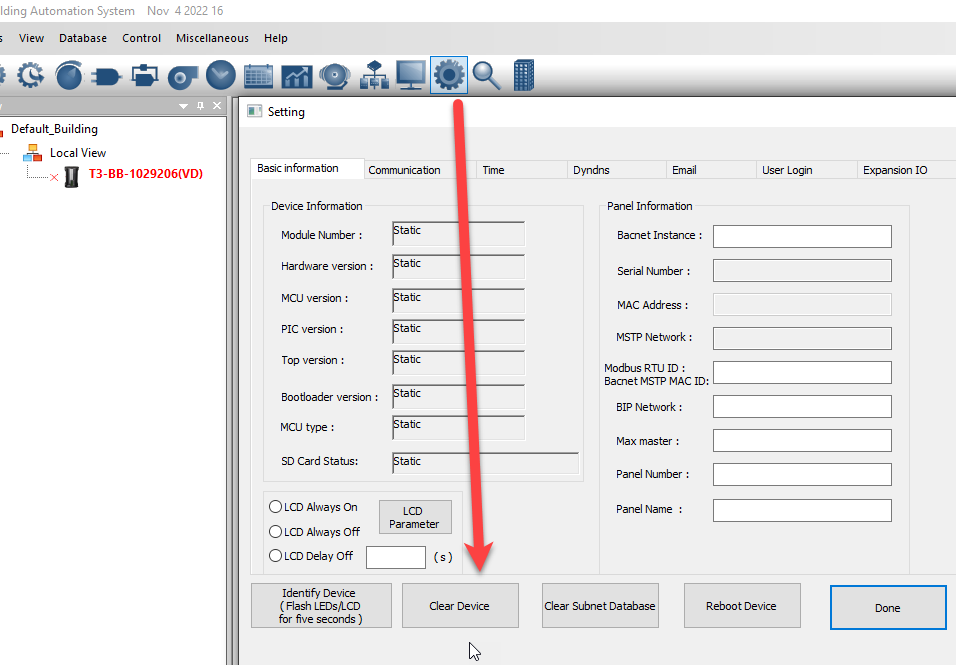Click the network hierarchy toolbar icon
Viewport: 956px width, 665px height.
click(373, 75)
